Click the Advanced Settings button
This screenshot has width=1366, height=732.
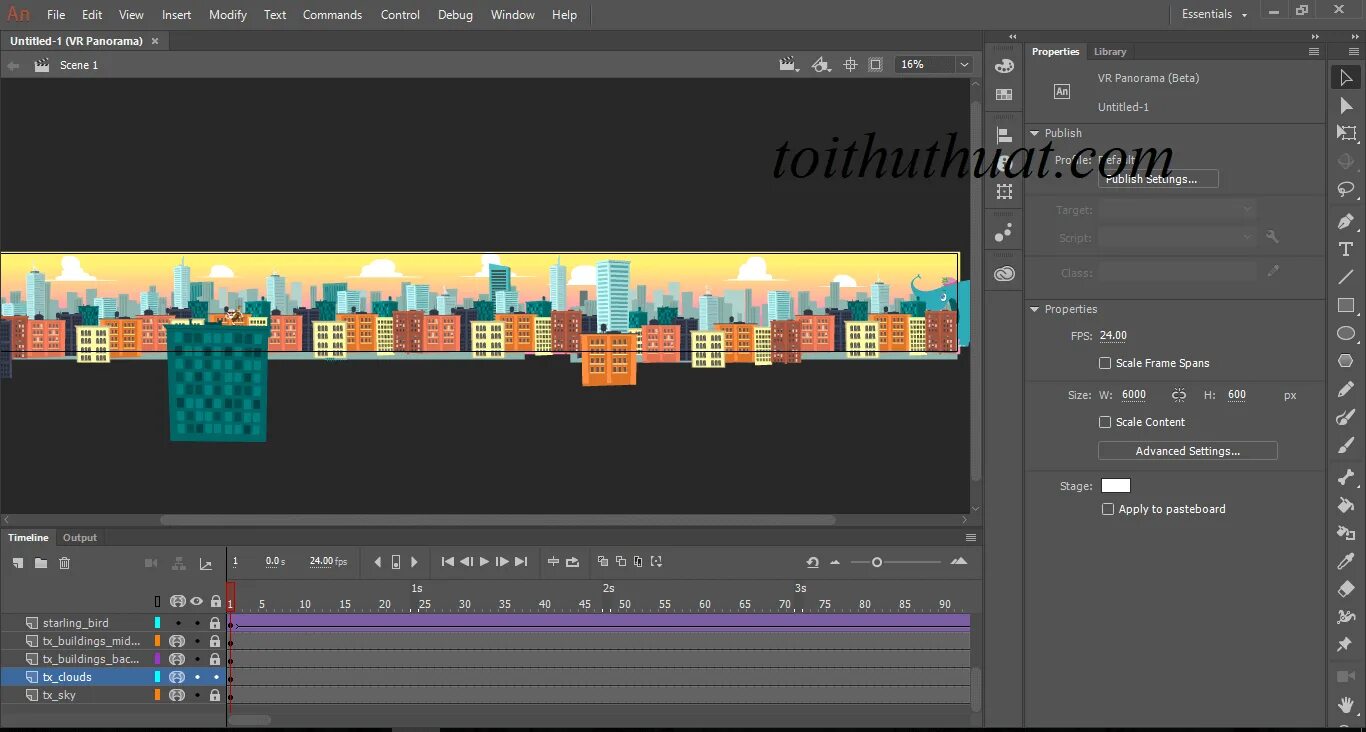coord(1187,450)
